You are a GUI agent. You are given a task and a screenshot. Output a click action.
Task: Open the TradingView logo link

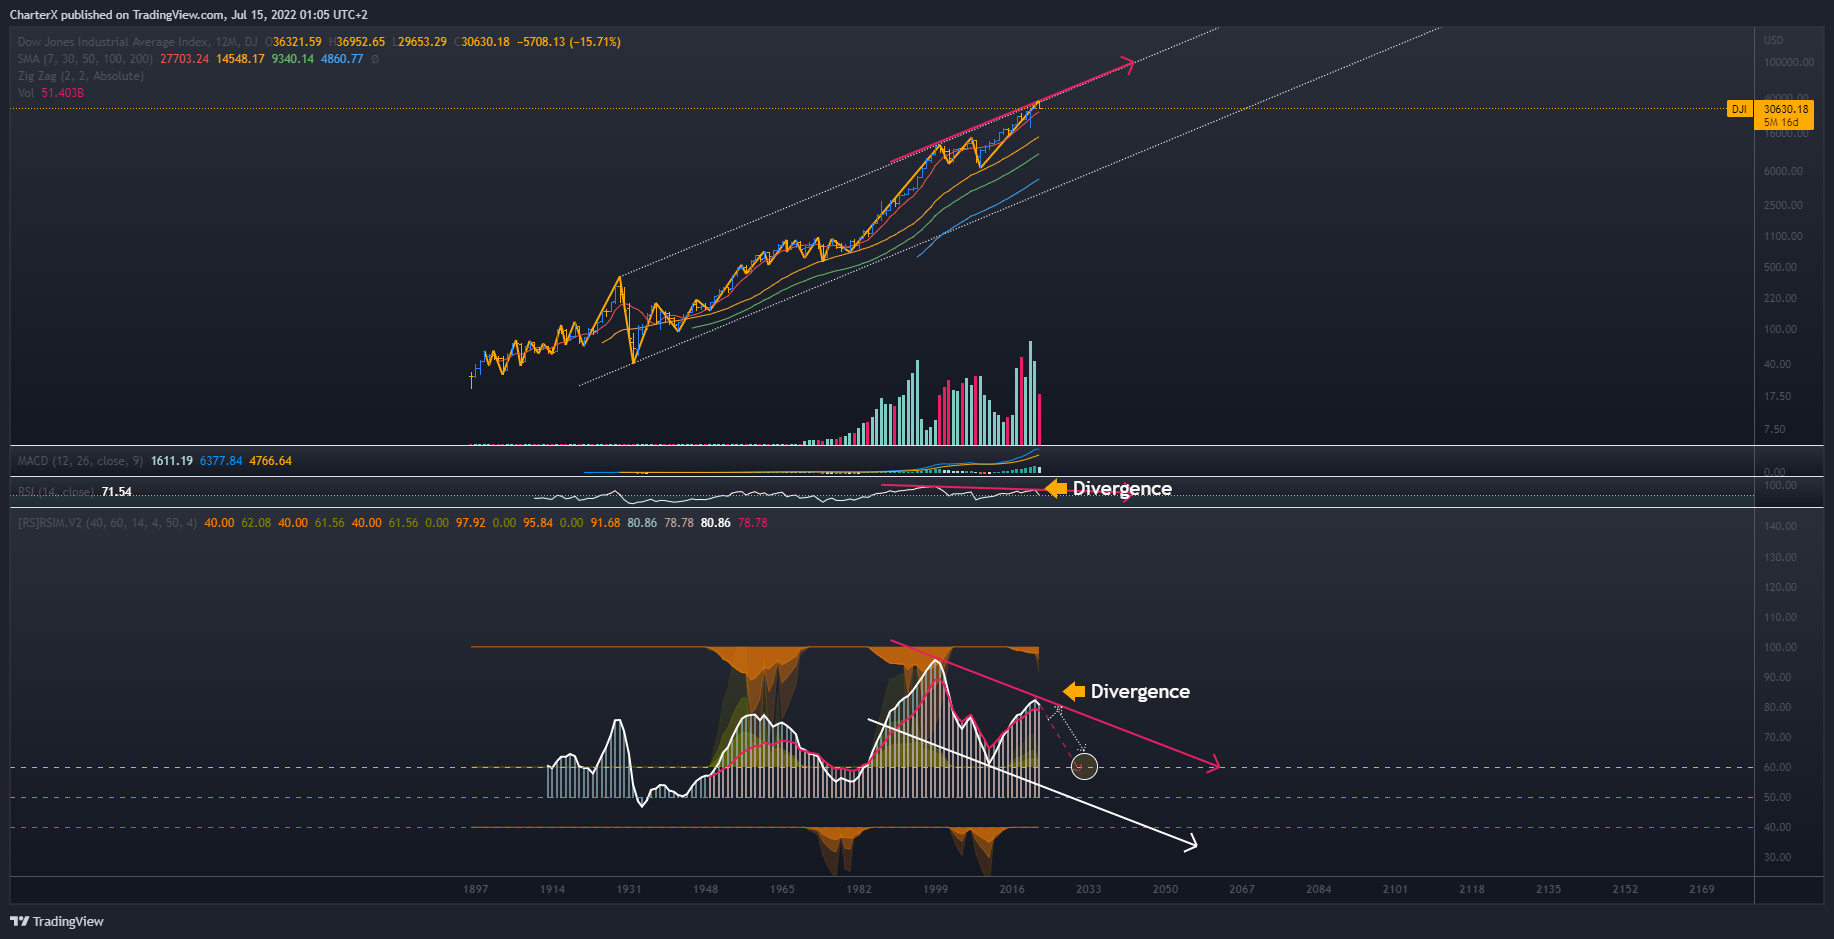point(57,921)
